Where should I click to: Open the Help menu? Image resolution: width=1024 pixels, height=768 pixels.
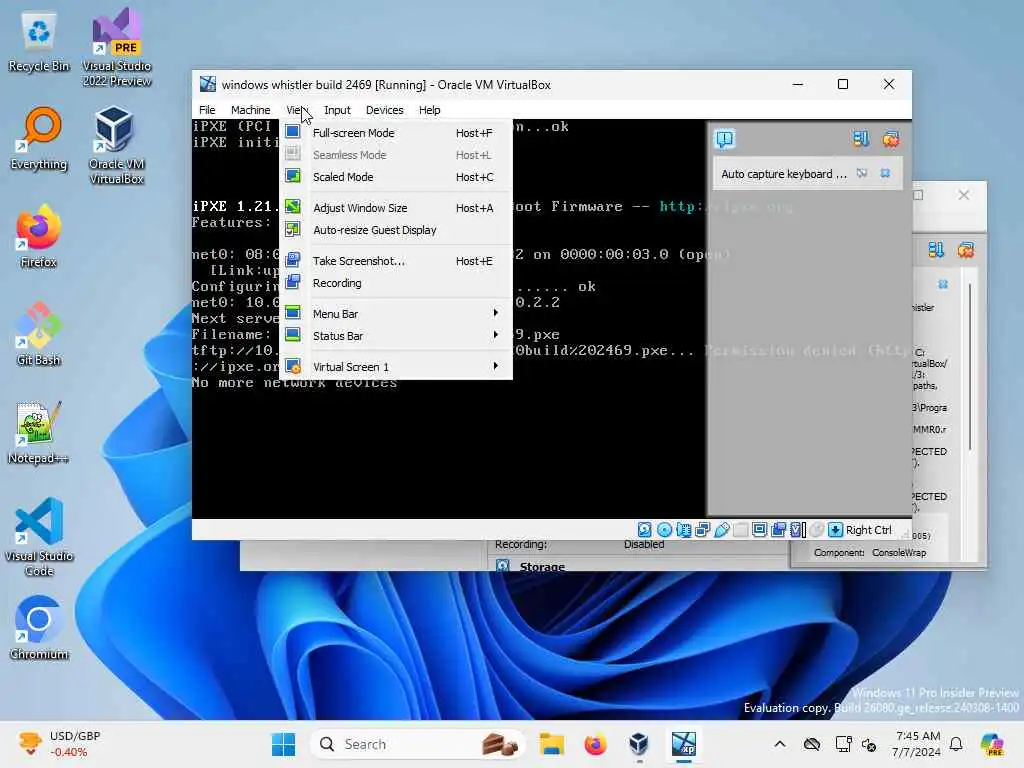(x=429, y=110)
